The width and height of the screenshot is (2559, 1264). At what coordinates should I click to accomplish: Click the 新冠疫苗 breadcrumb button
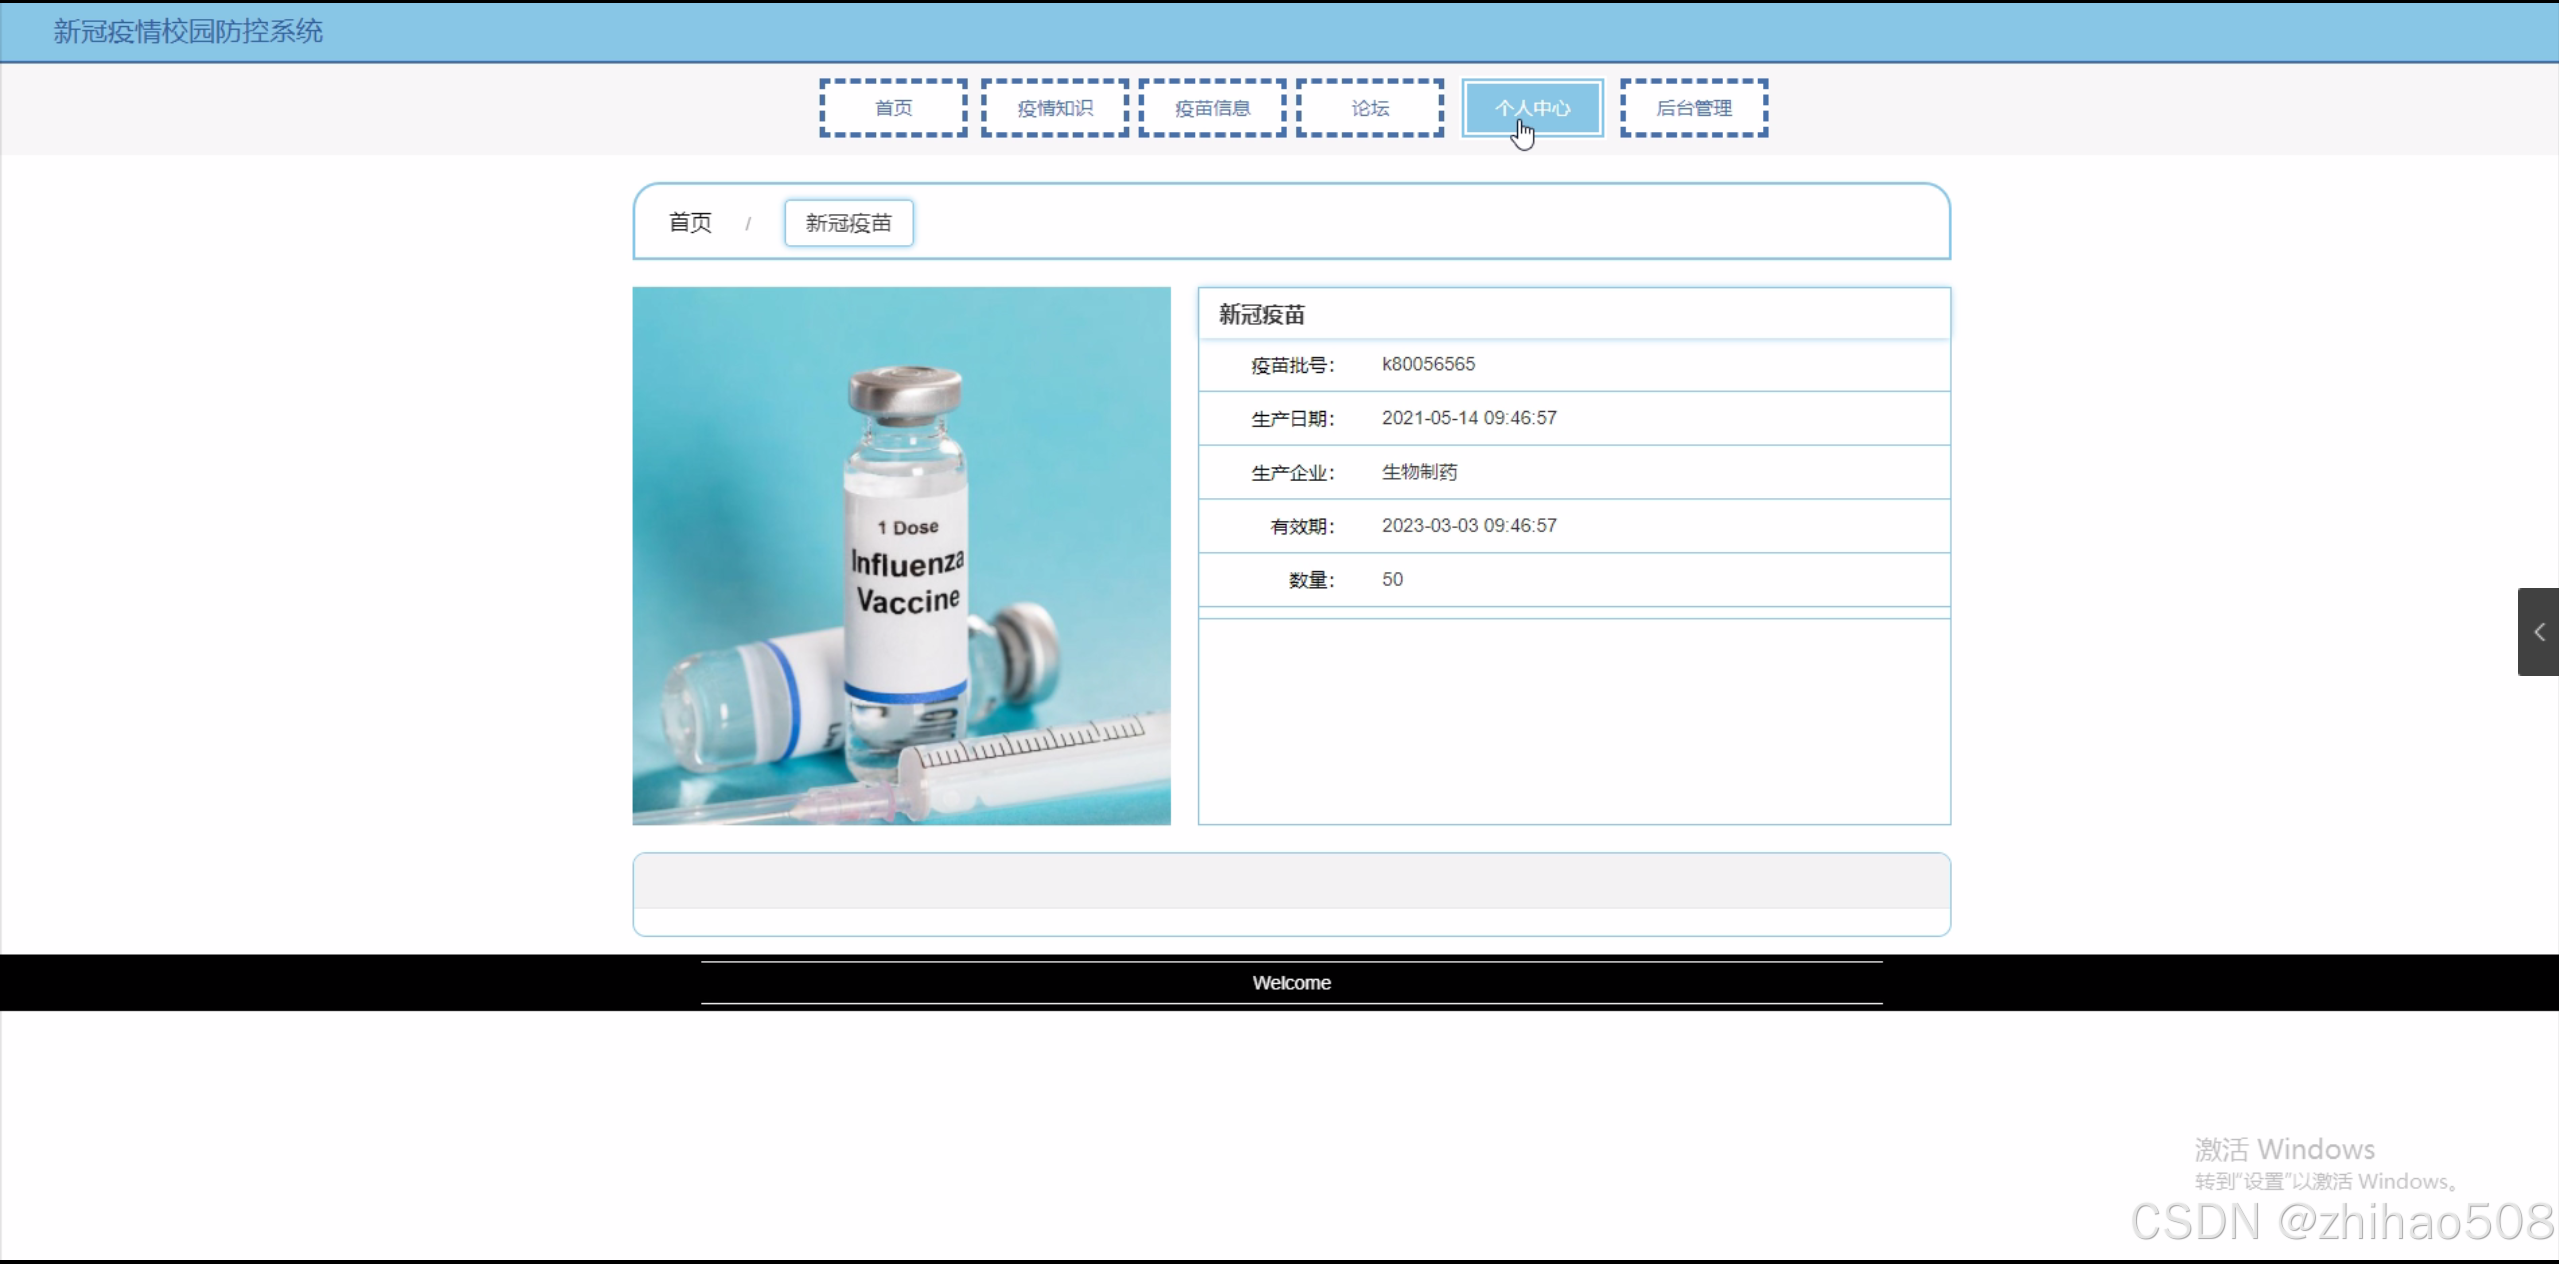click(x=848, y=223)
